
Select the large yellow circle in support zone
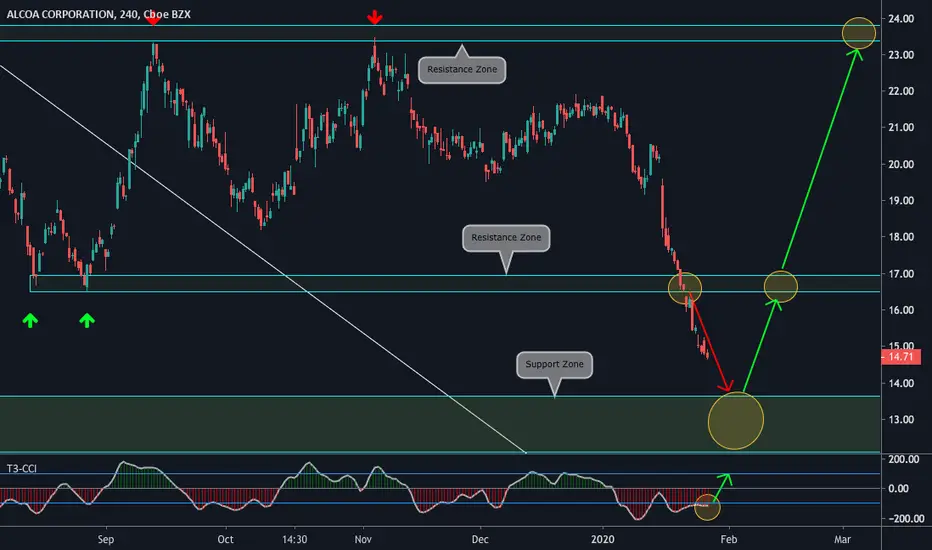[x=736, y=420]
